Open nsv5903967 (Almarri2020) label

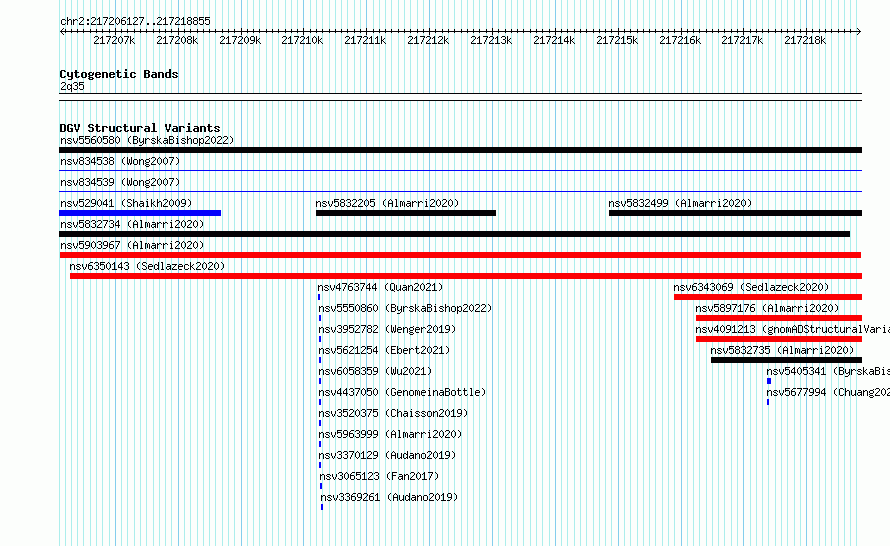point(132,245)
